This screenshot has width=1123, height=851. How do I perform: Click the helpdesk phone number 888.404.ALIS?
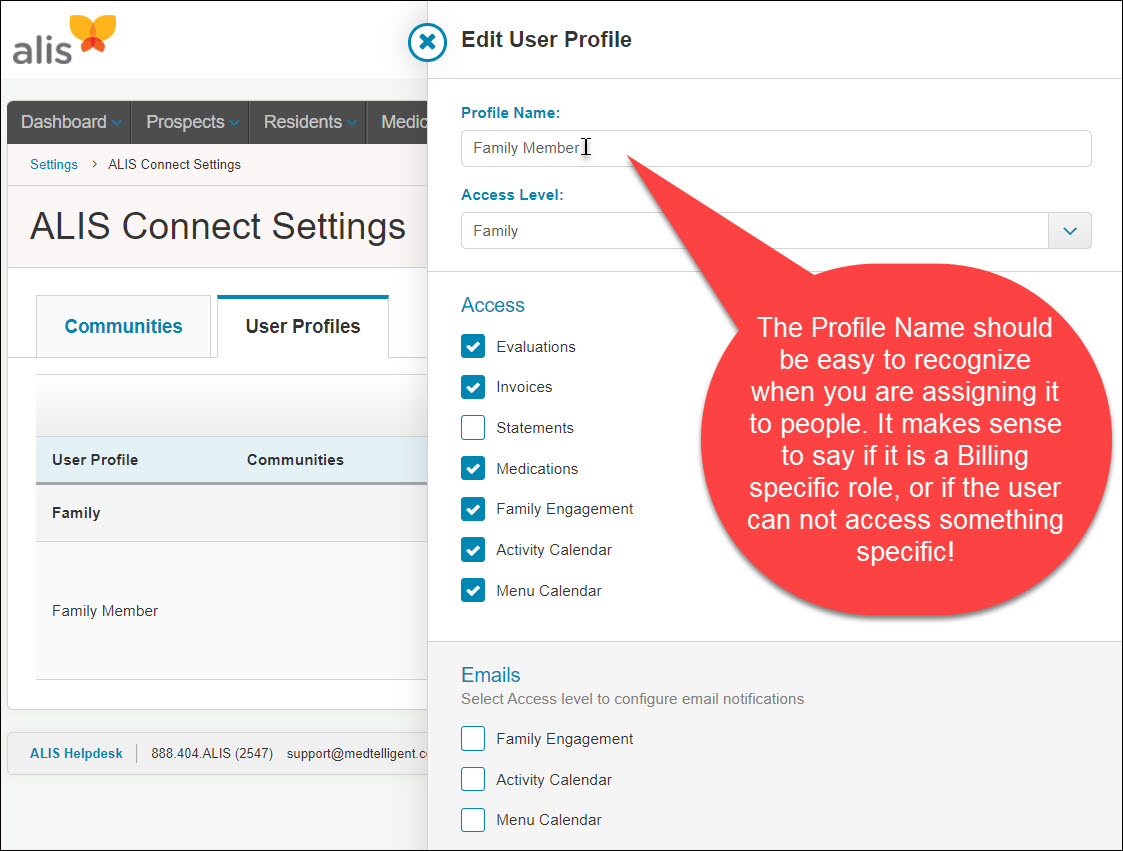[x=212, y=754]
